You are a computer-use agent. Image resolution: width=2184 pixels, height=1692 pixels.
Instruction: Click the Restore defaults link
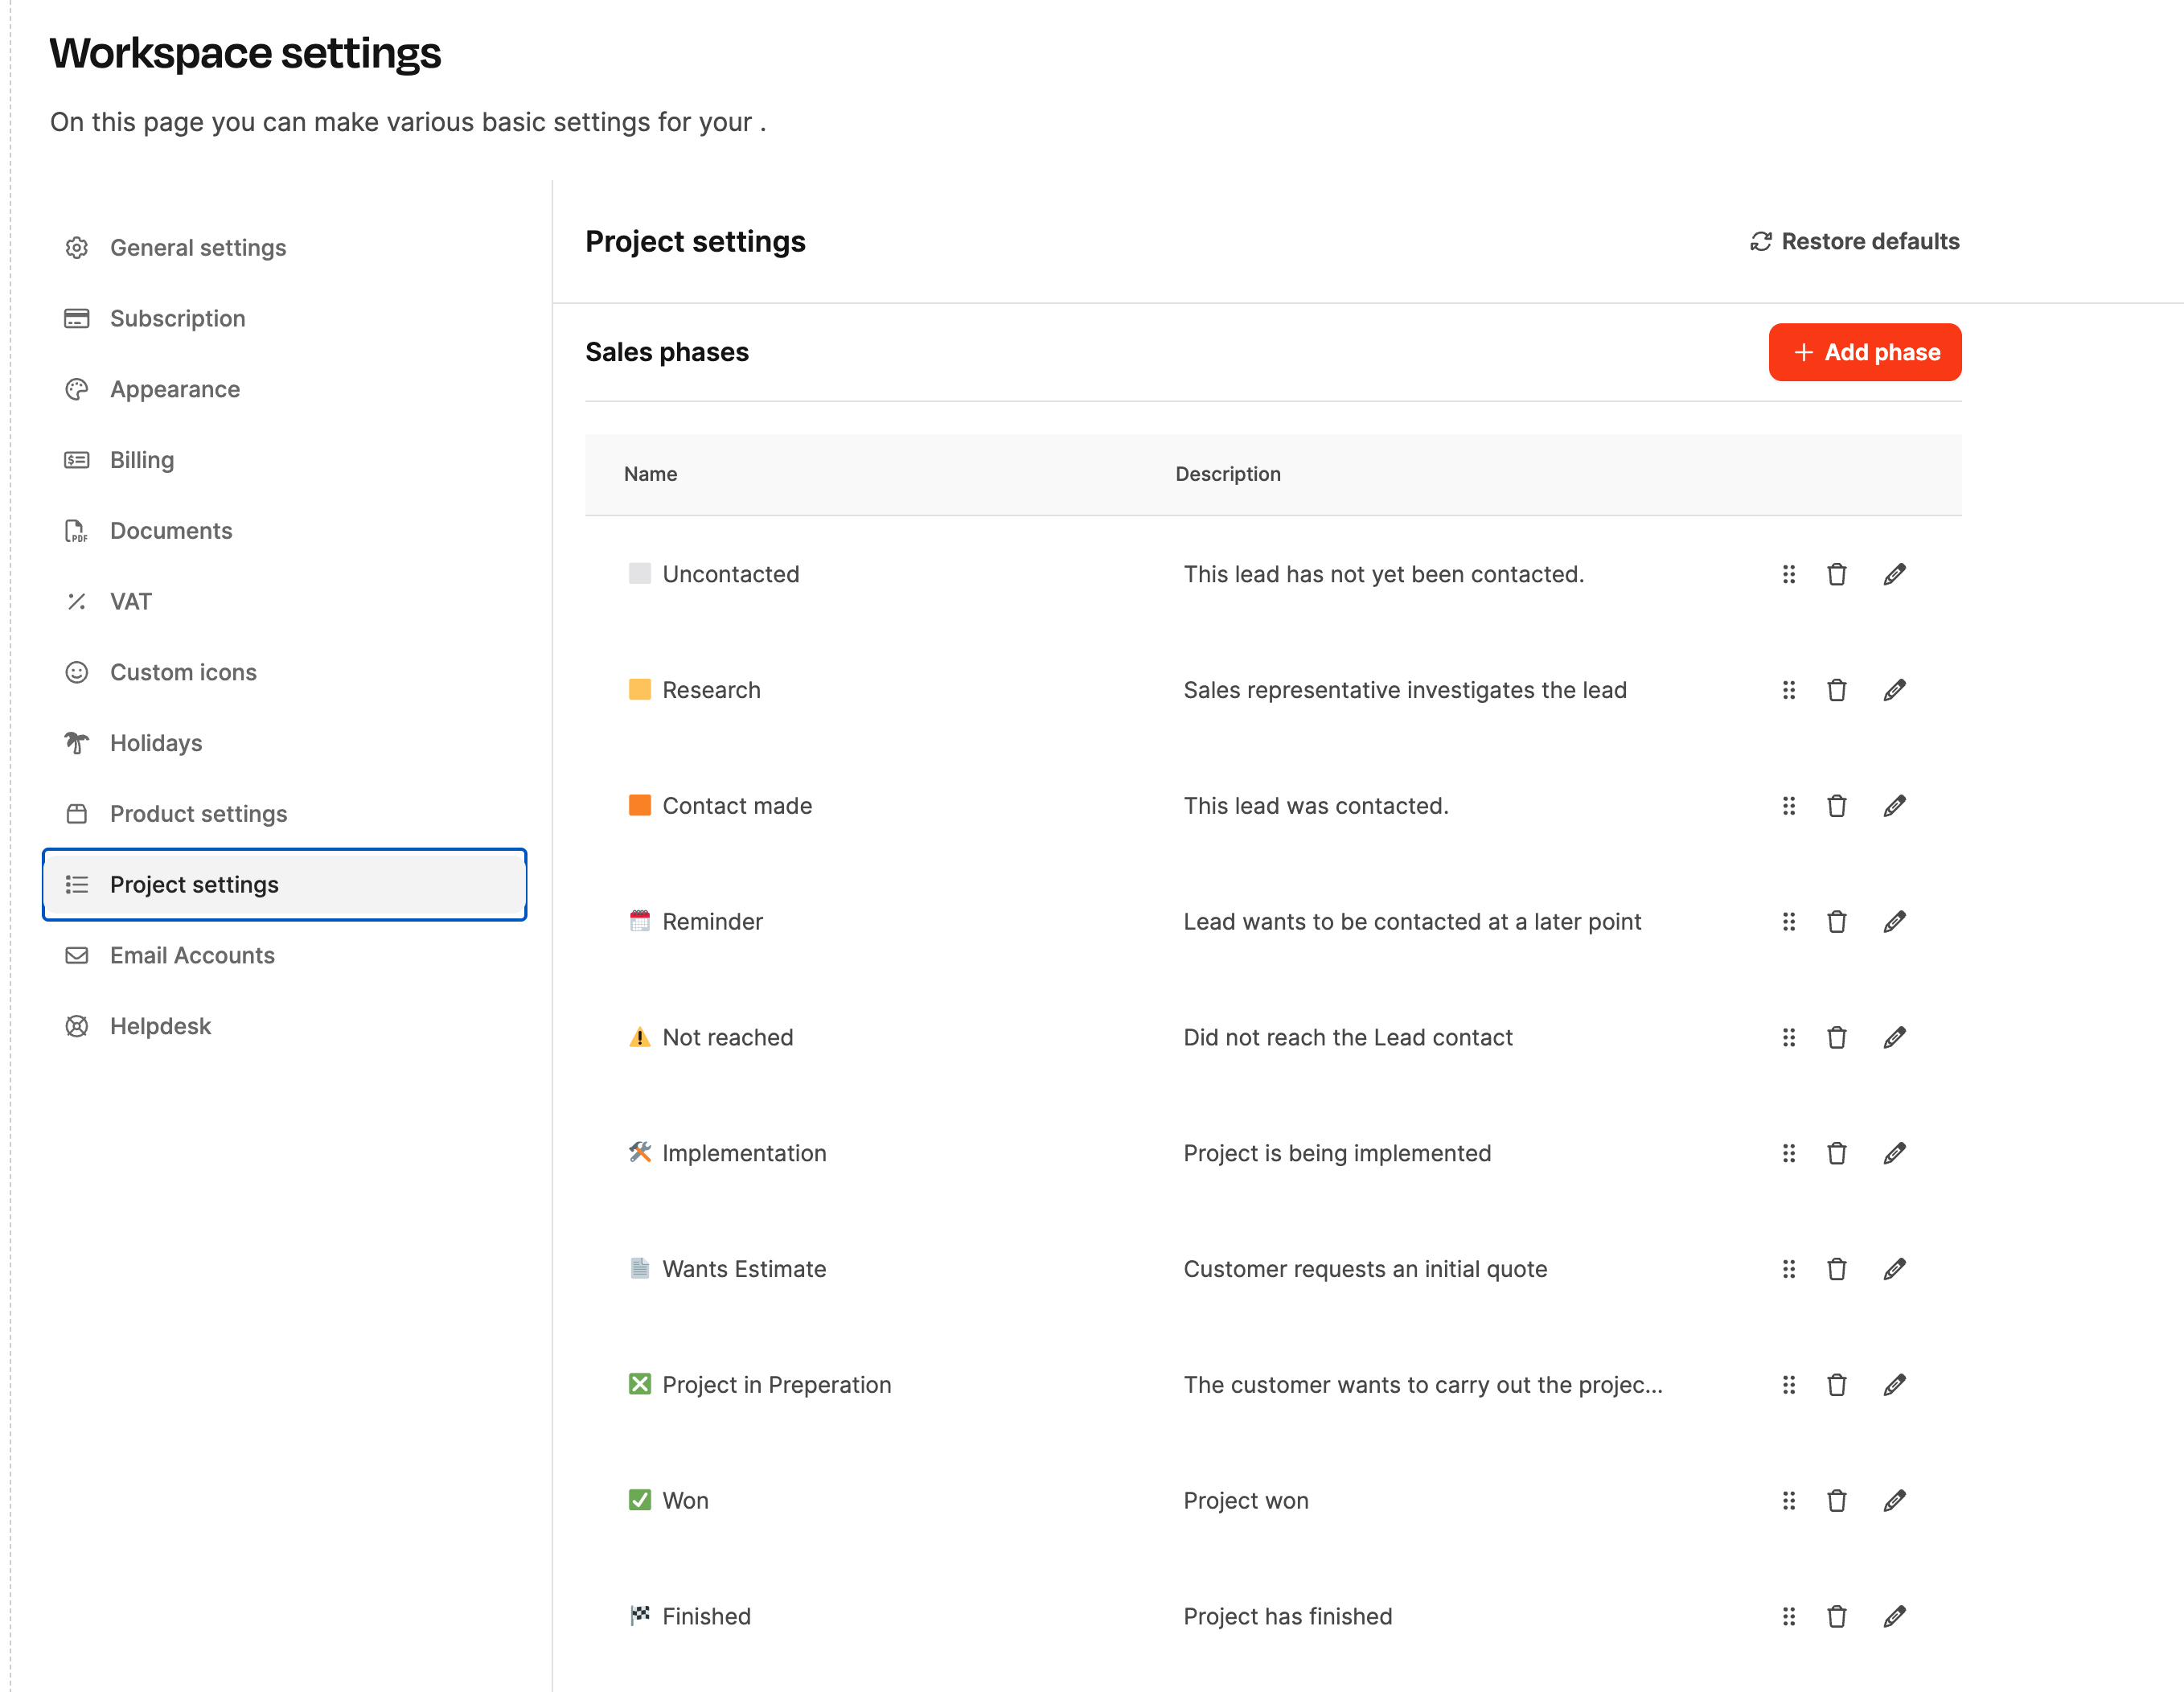pos(1869,242)
